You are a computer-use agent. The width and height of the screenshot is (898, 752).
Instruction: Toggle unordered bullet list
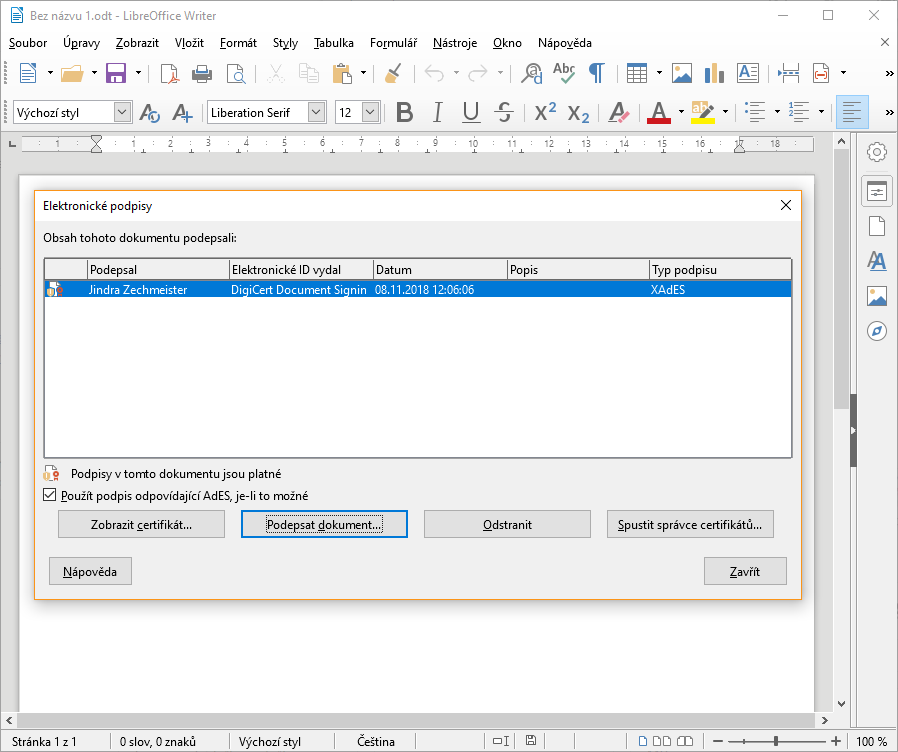[x=755, y=112]
